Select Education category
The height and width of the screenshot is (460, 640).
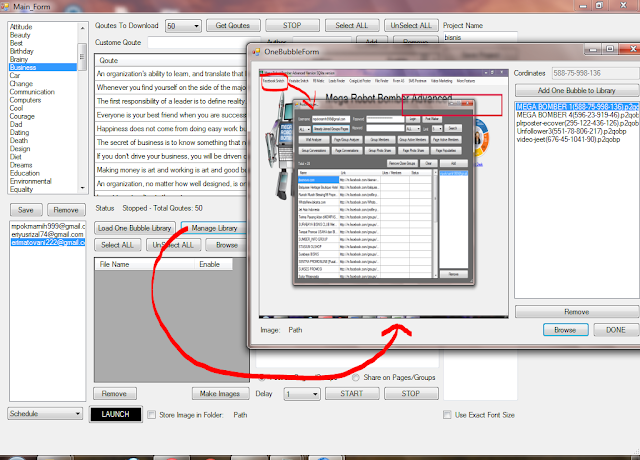24,173
